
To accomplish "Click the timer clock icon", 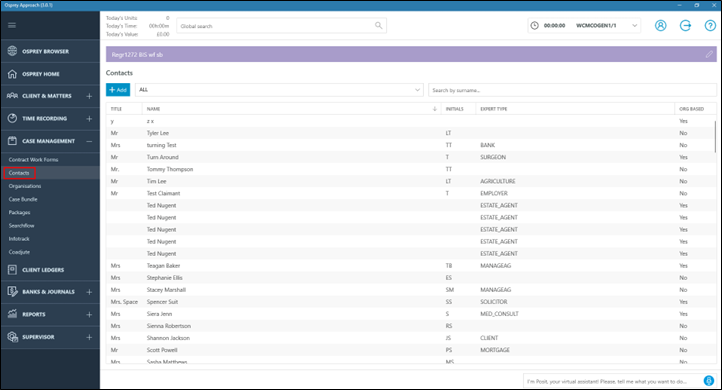I will pos(535,26).
